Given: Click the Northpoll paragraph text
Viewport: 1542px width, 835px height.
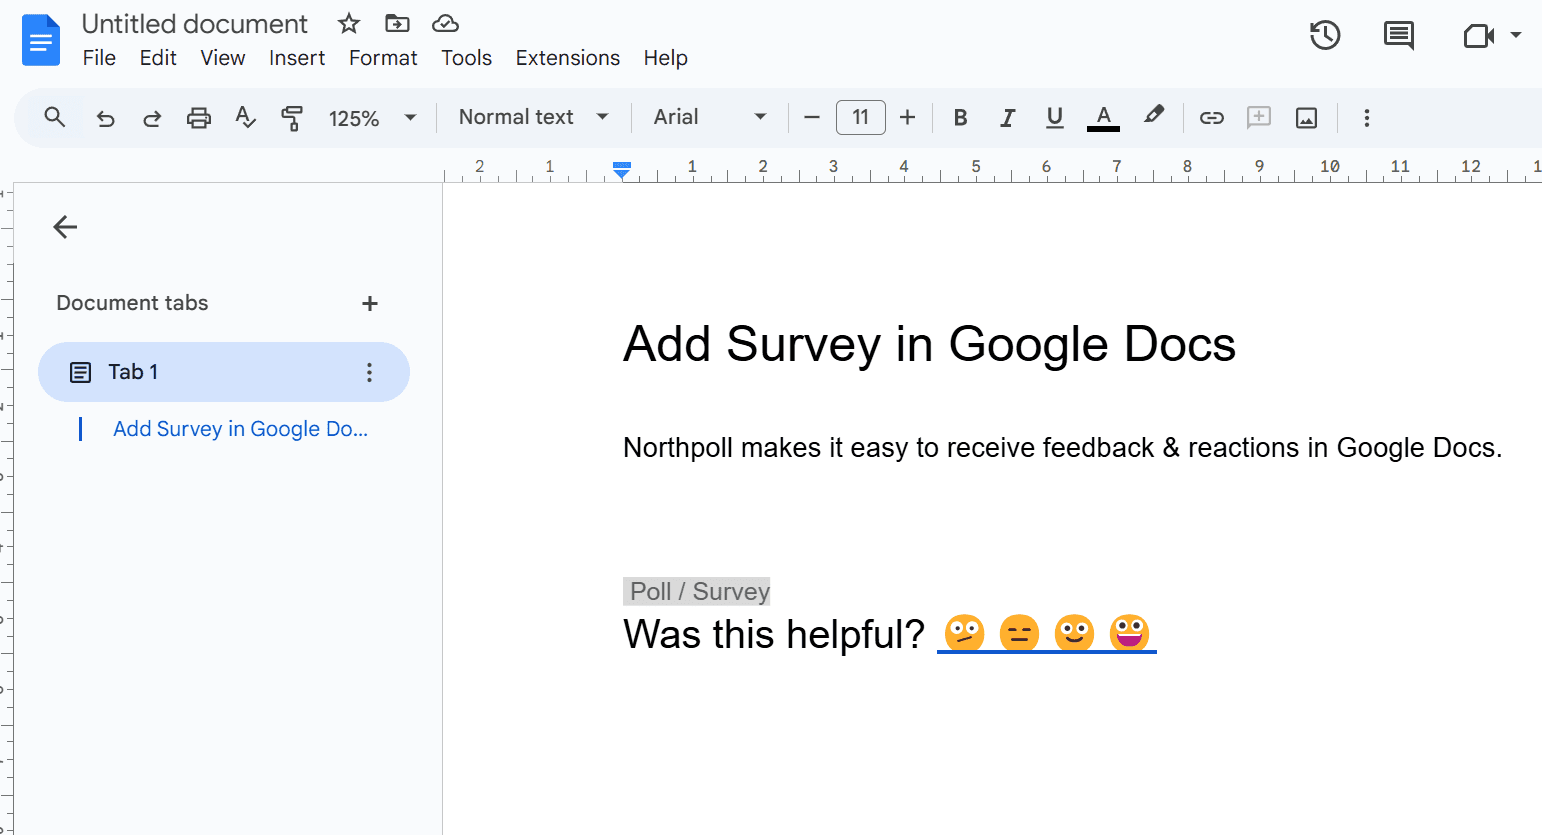Looking at the screenshot, I should point(1062,447).
